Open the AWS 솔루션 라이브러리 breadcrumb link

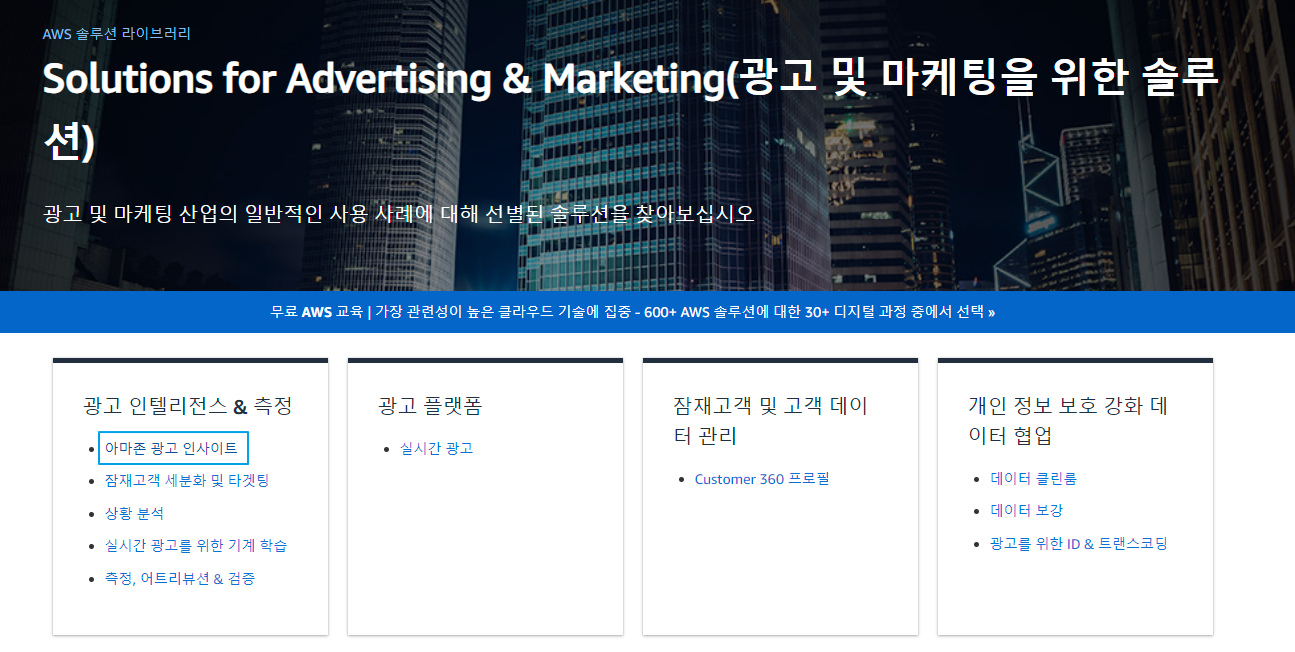(x=117, y=33)
